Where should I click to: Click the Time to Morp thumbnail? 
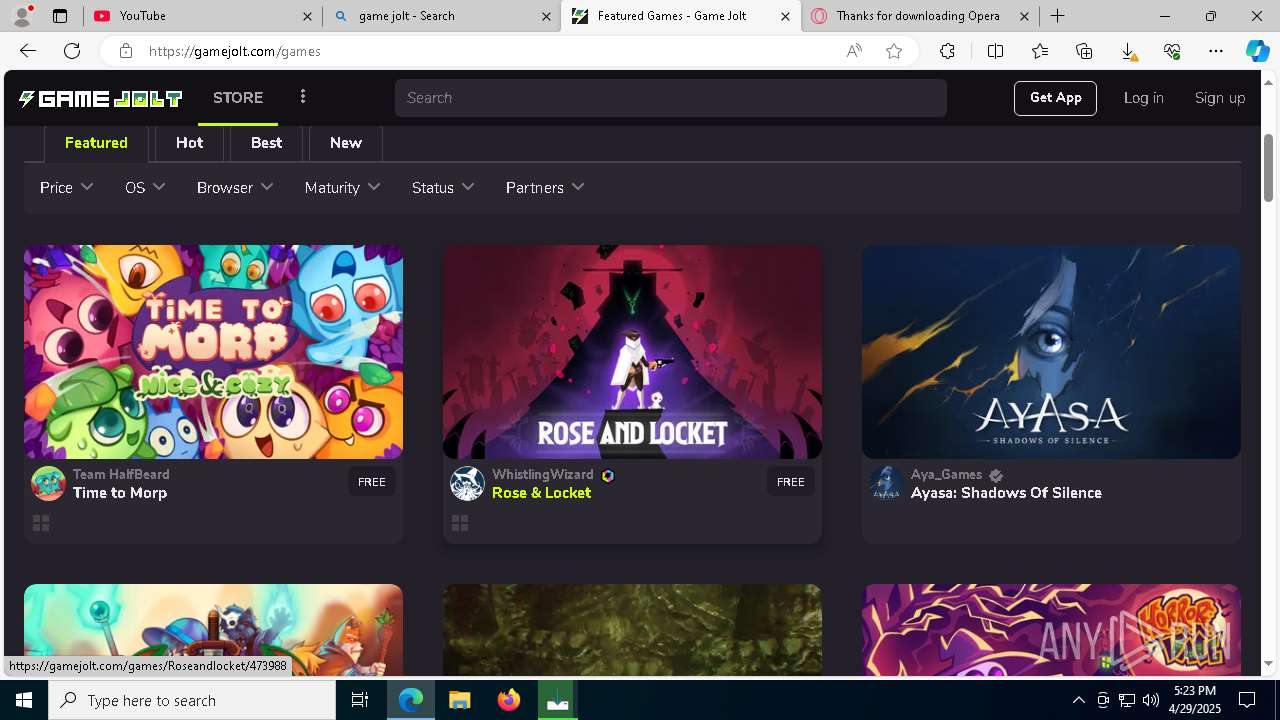point(213,352)
